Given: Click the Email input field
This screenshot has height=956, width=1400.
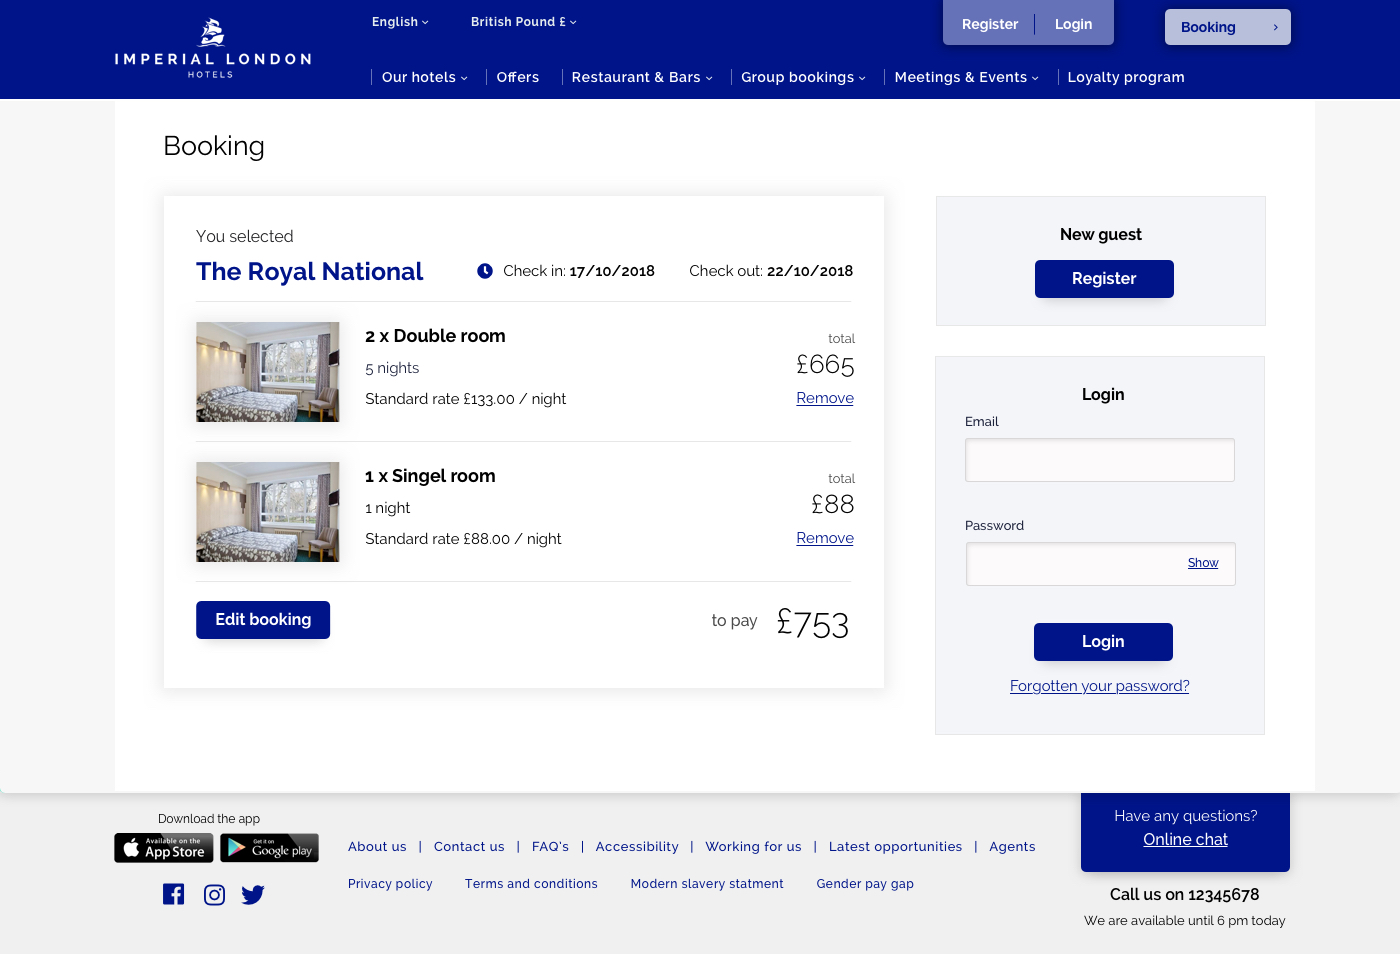Looking at the screenshot, I should pos(1099,460).
